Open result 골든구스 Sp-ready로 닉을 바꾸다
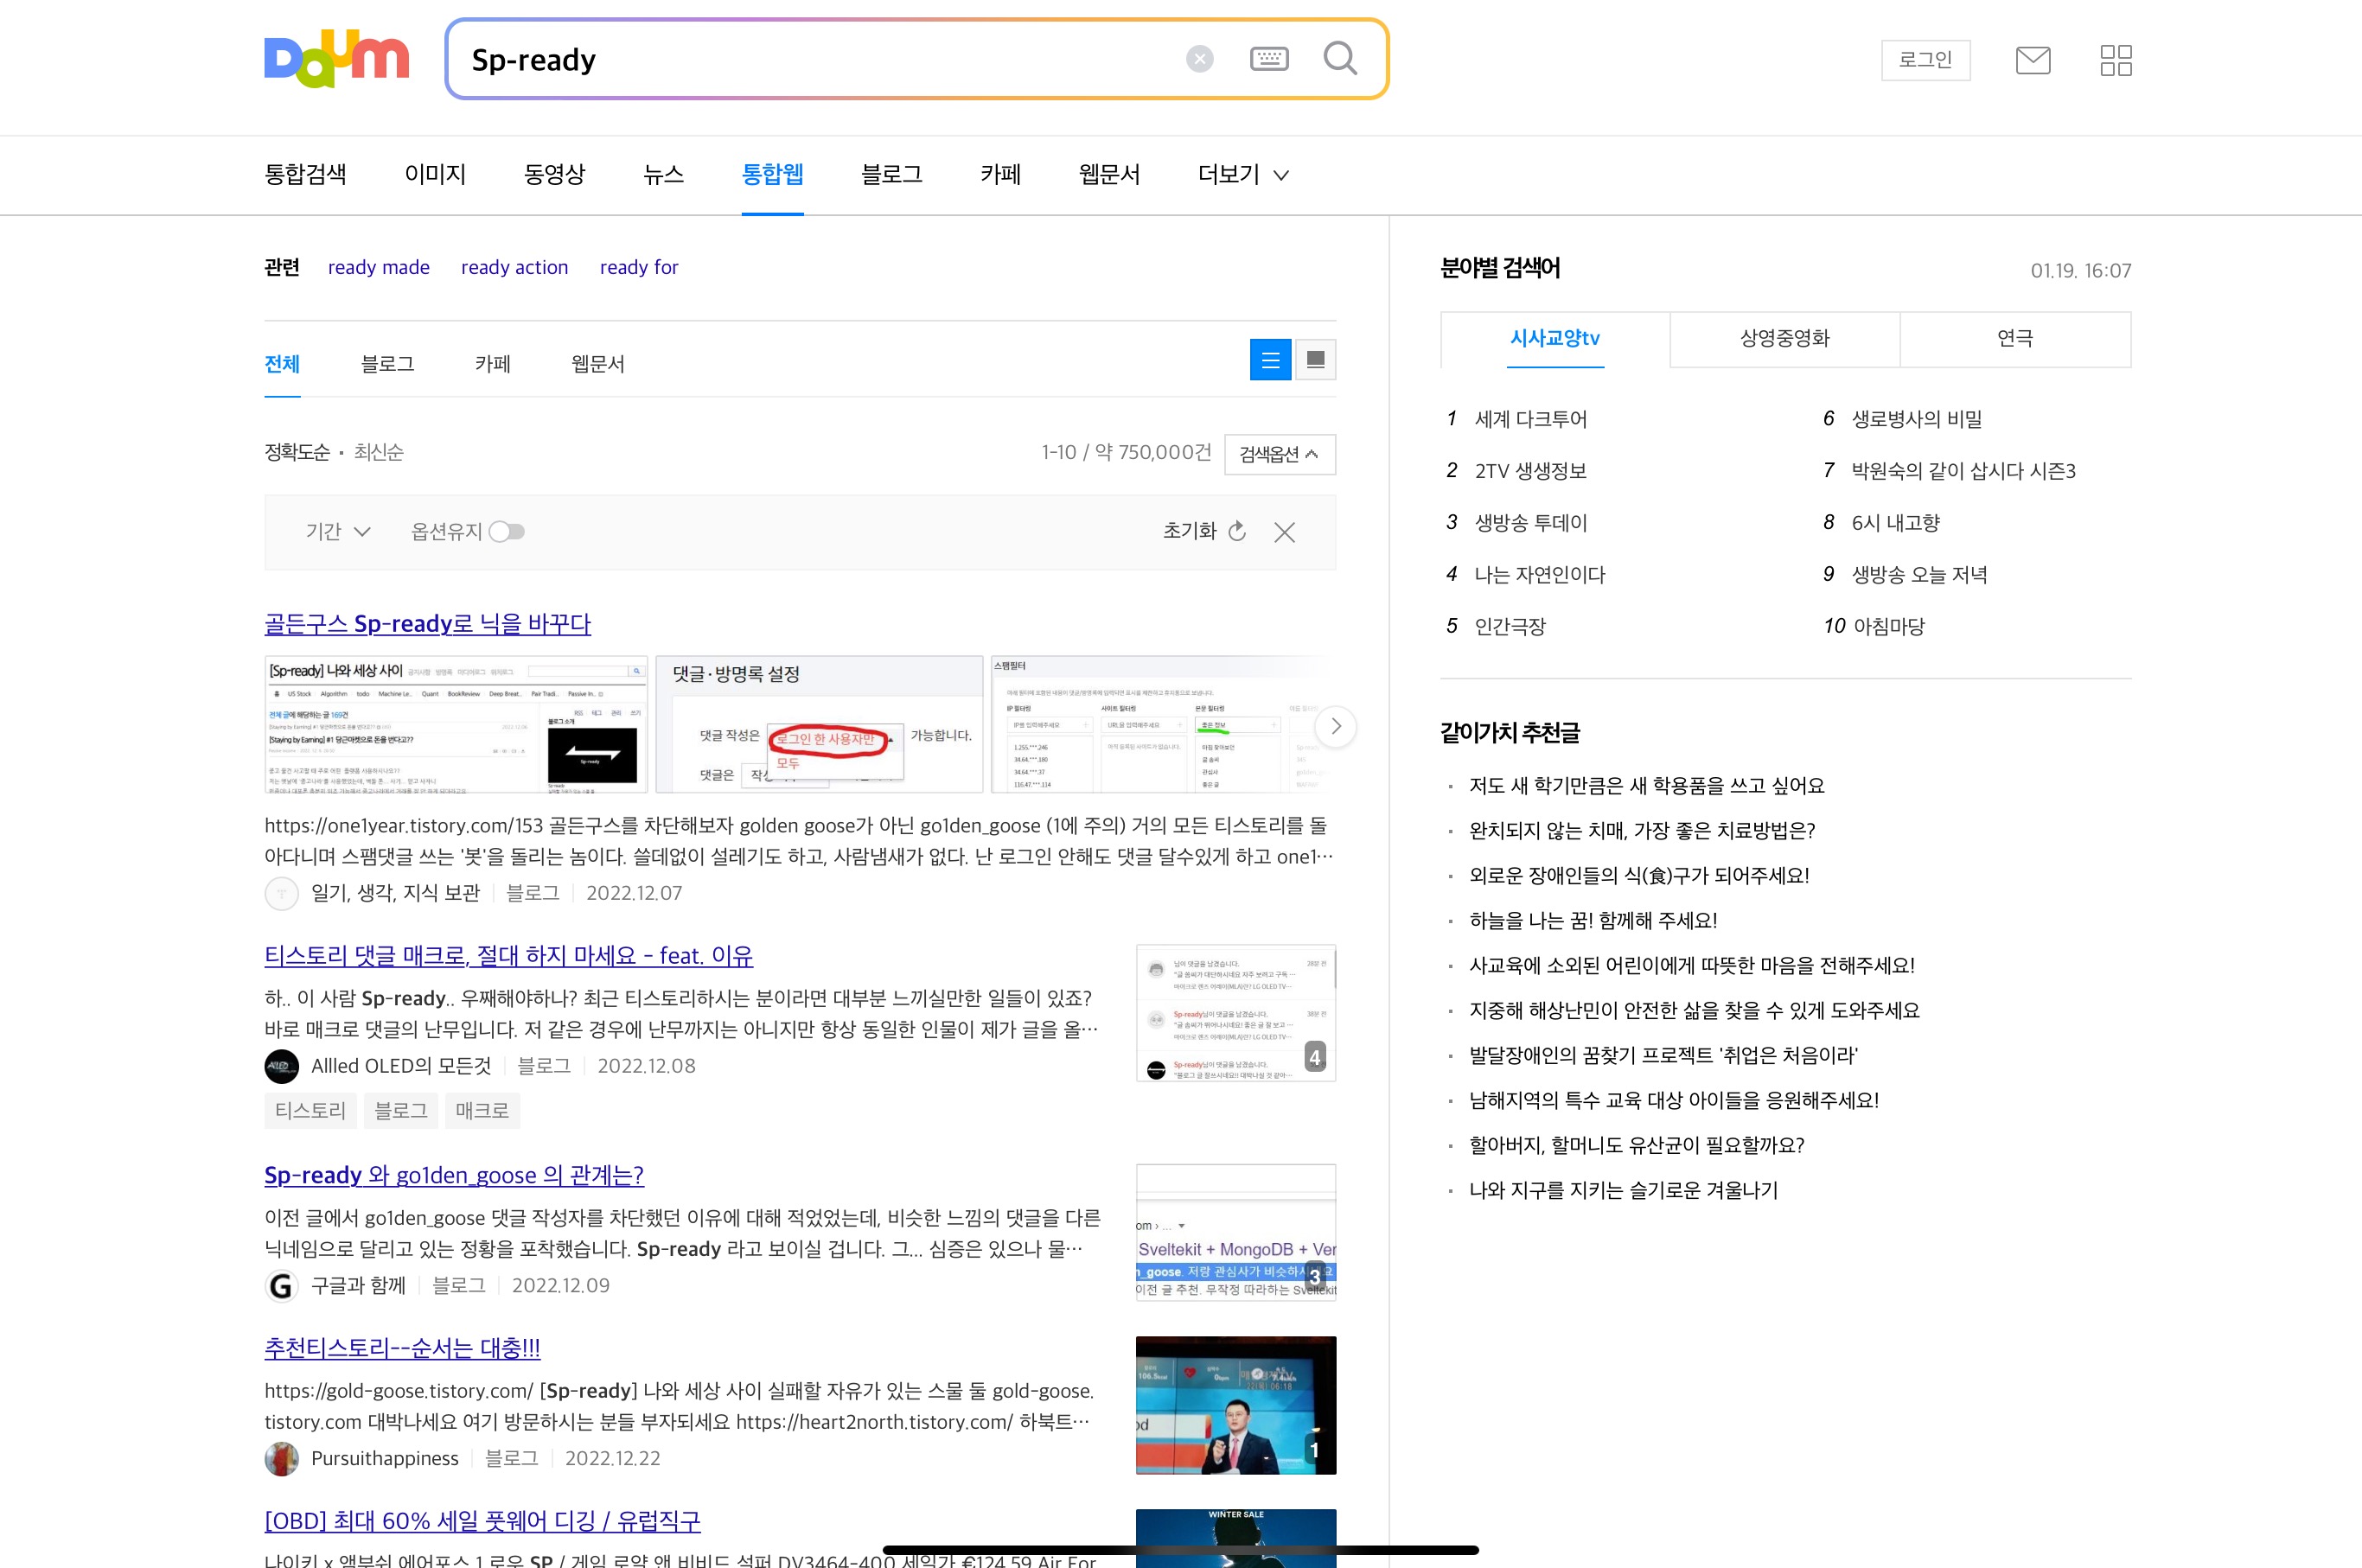Image resolution: width=2362 pixels, height=1568 pixels. click(427, 624)
